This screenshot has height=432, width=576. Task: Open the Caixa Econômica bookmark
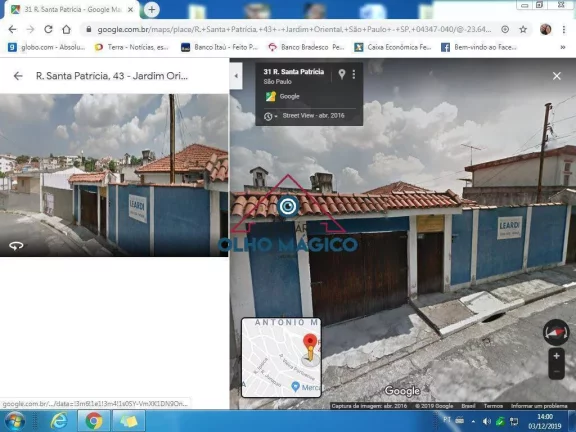pyautogui.click(x=393, y=47)
